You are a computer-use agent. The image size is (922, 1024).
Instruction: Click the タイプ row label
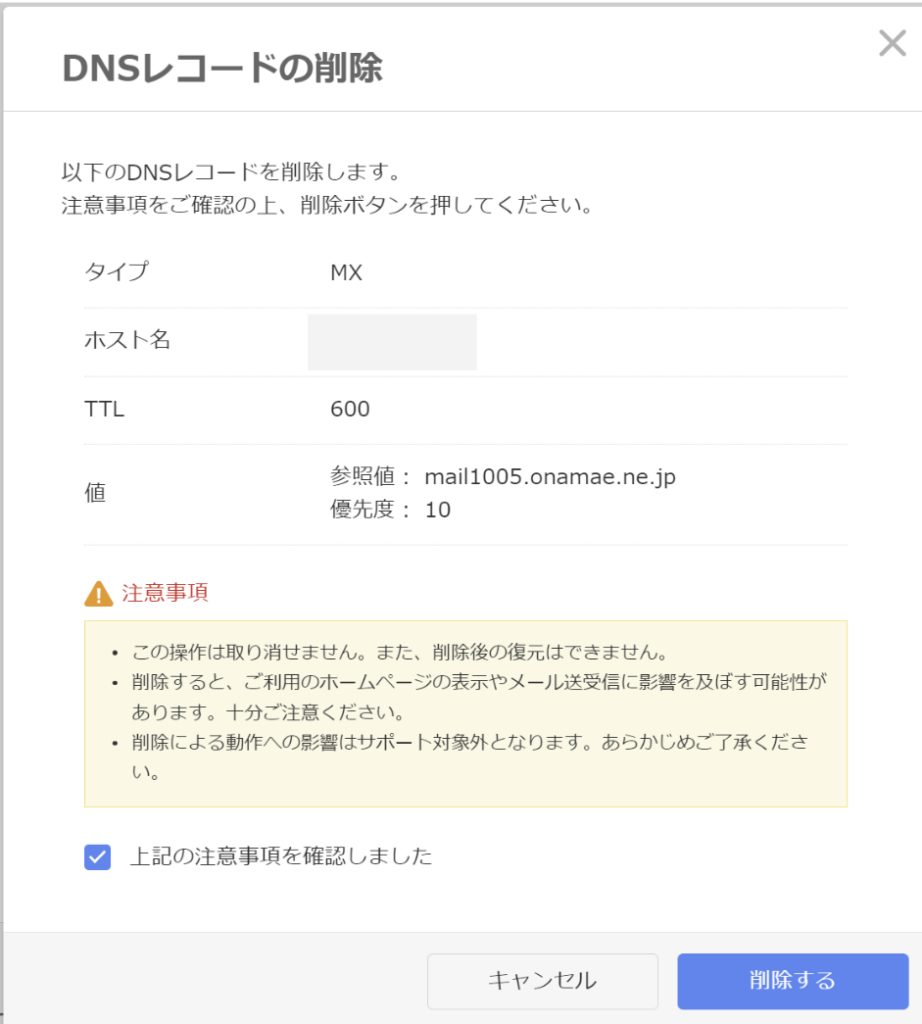[x=115, y=272]
